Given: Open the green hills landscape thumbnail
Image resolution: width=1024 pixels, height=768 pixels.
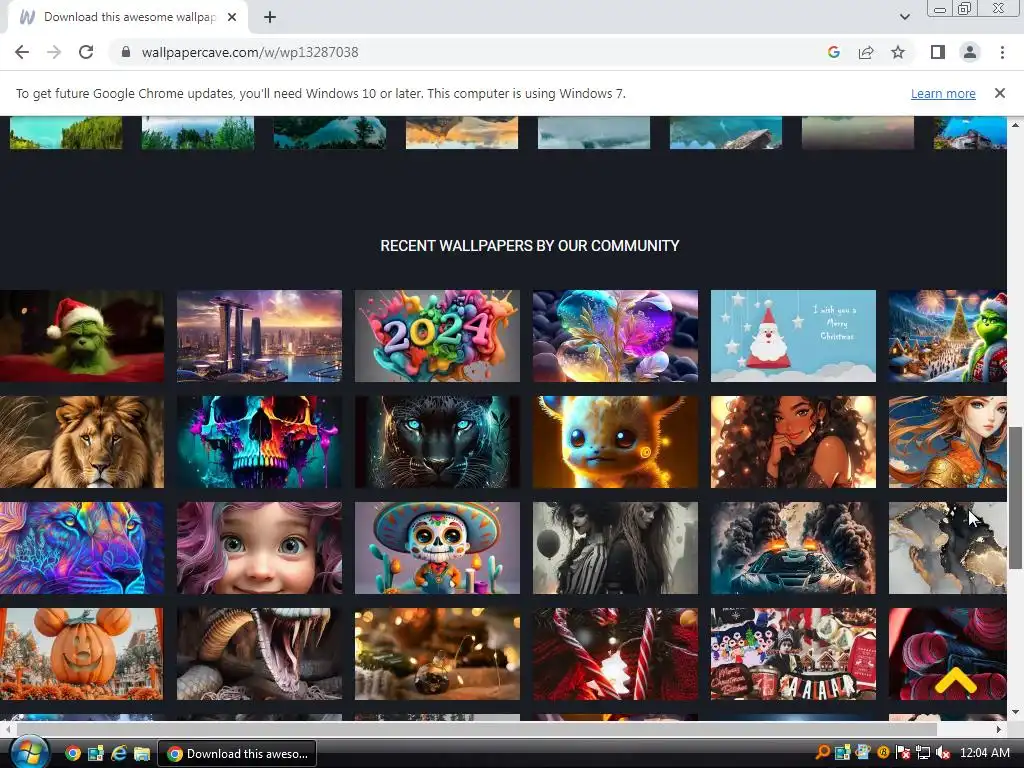Looking at the screenshot, I should (x=66, y=133).
